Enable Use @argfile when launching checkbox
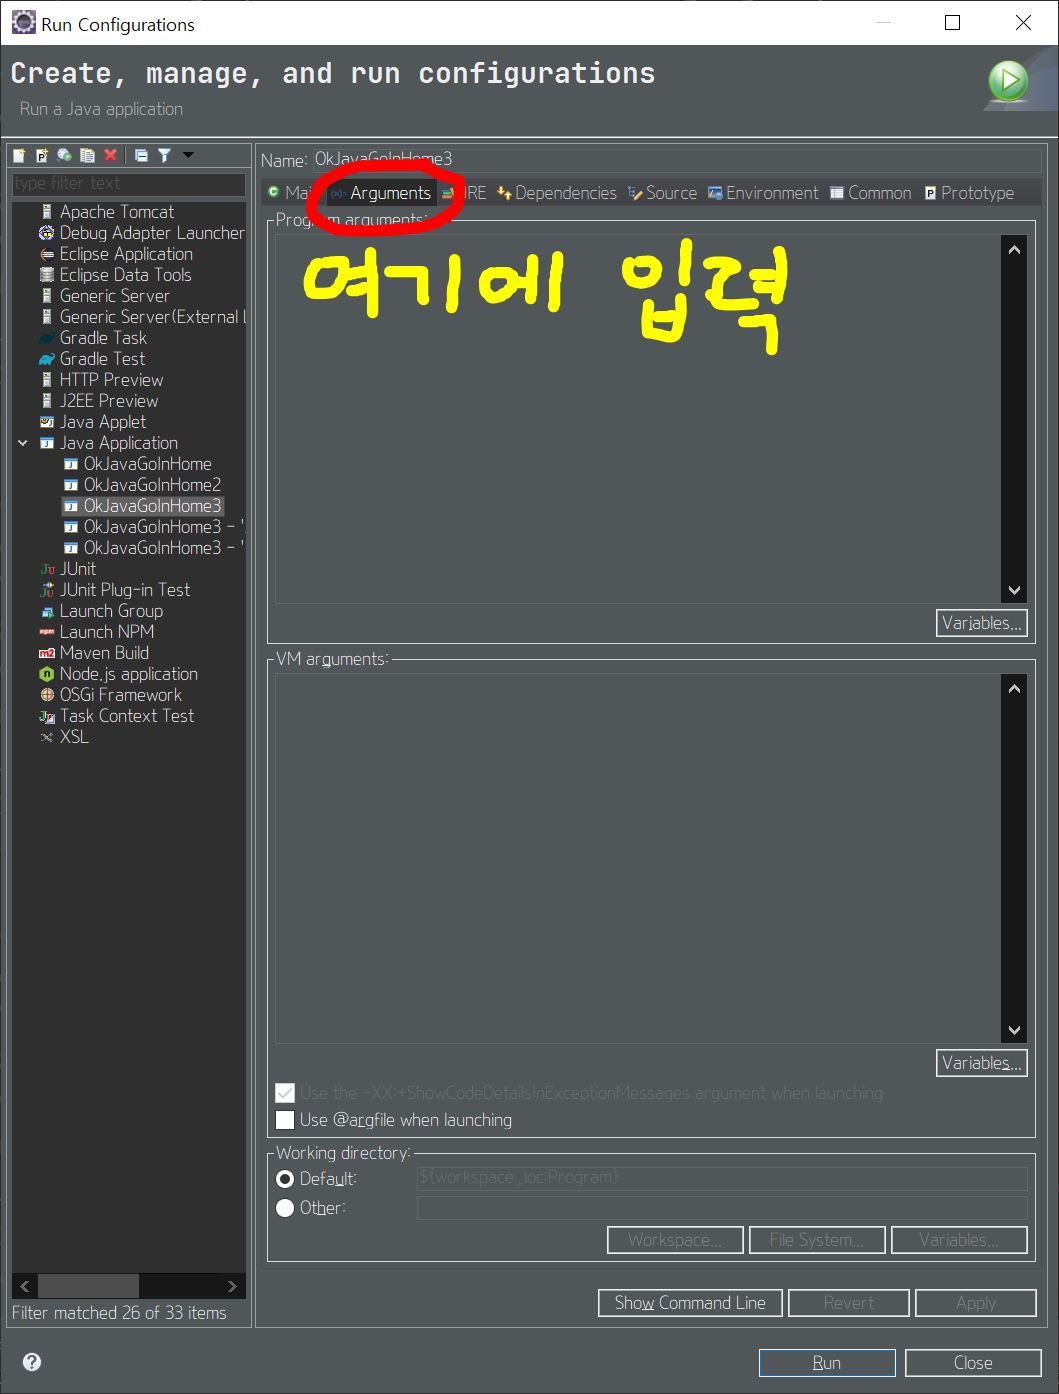The height and width of the screenshot is (1394, 1059). pyautogui.click(x=285, y=1120)
